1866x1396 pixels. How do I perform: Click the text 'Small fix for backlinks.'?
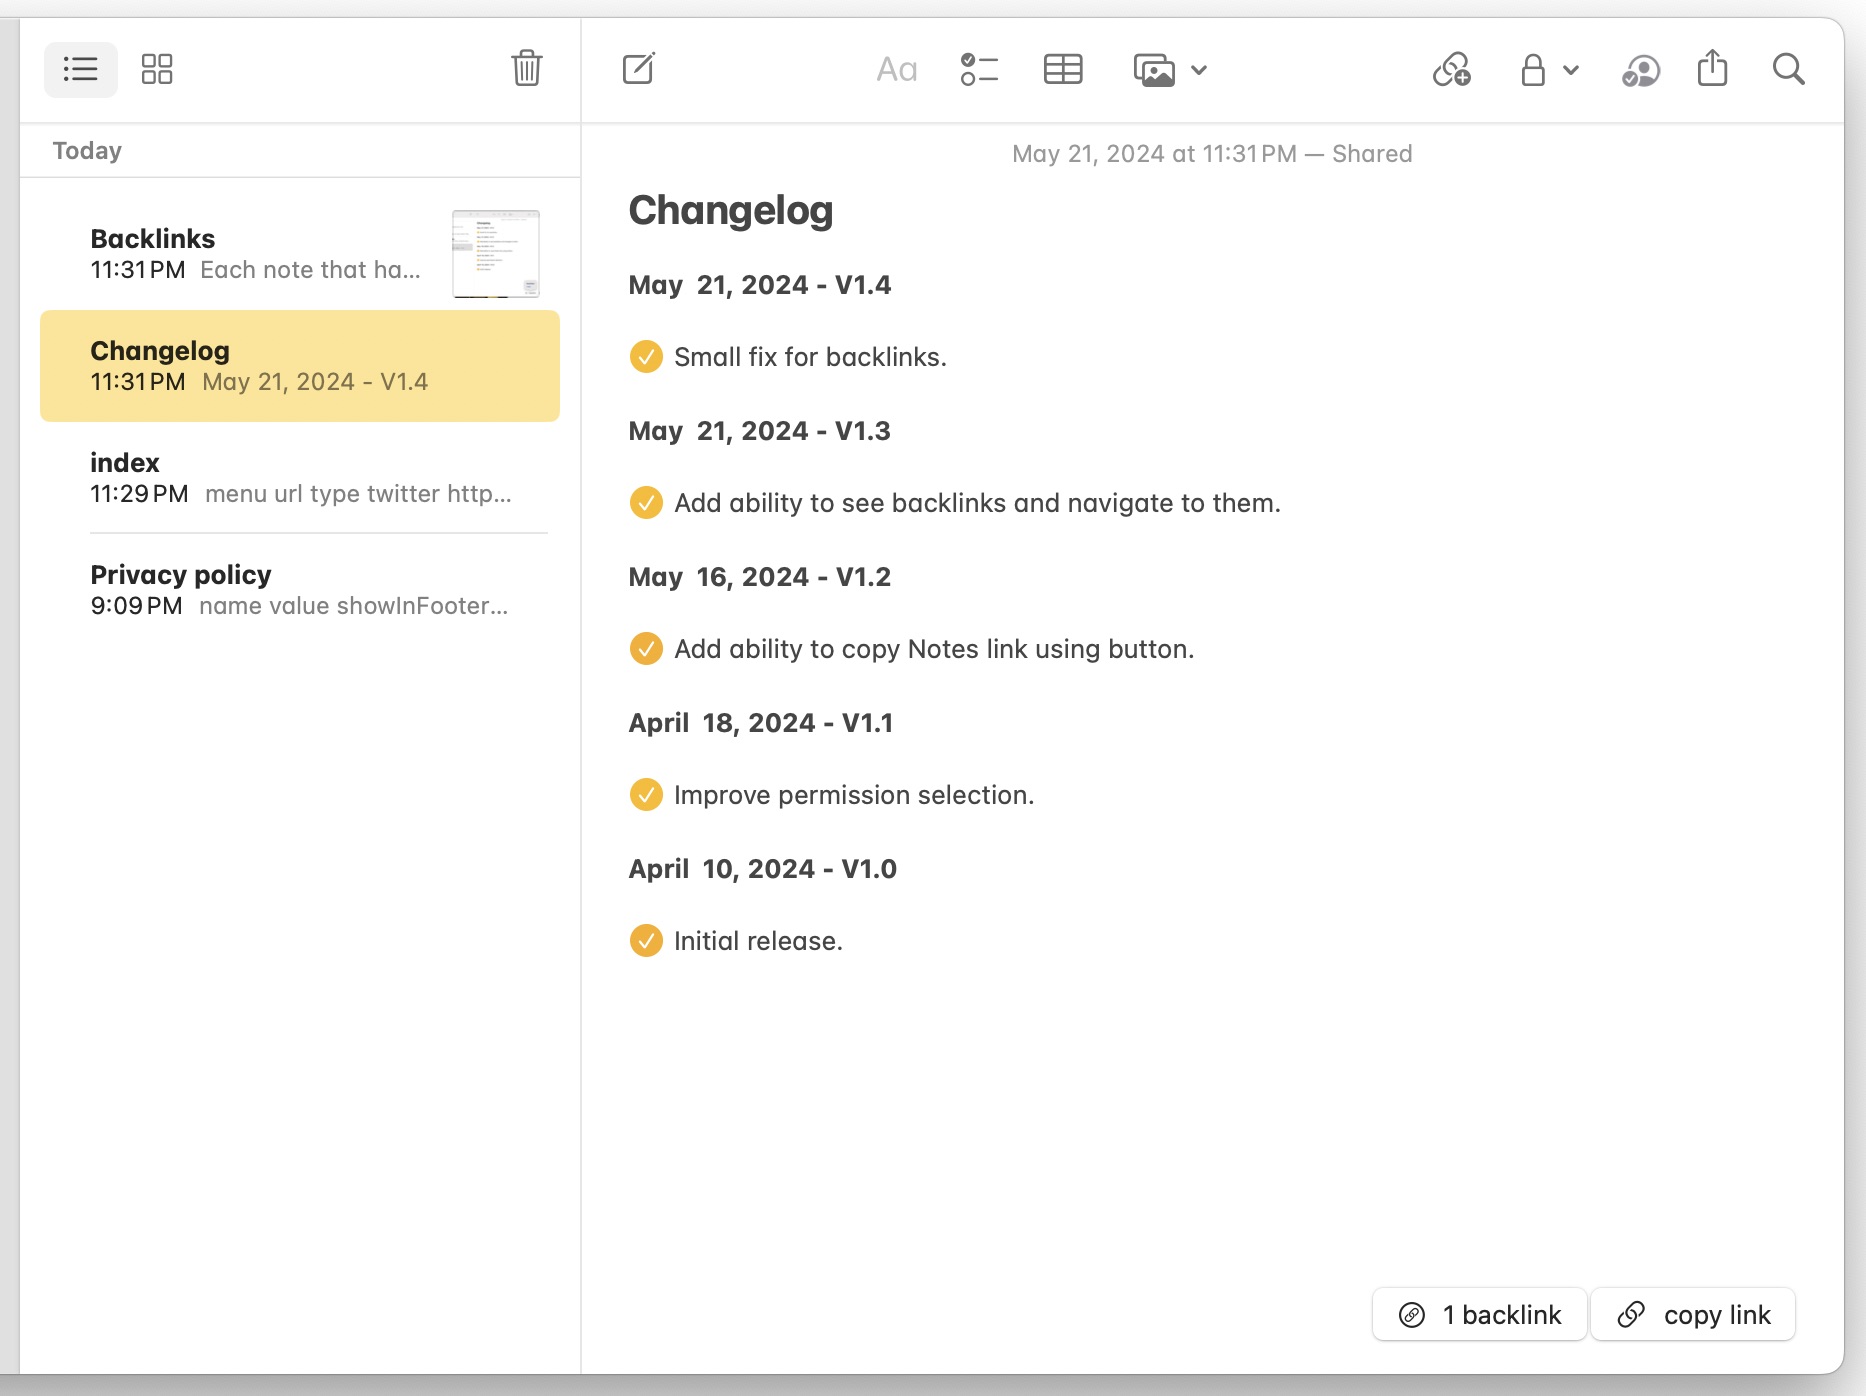pos(811,357)
